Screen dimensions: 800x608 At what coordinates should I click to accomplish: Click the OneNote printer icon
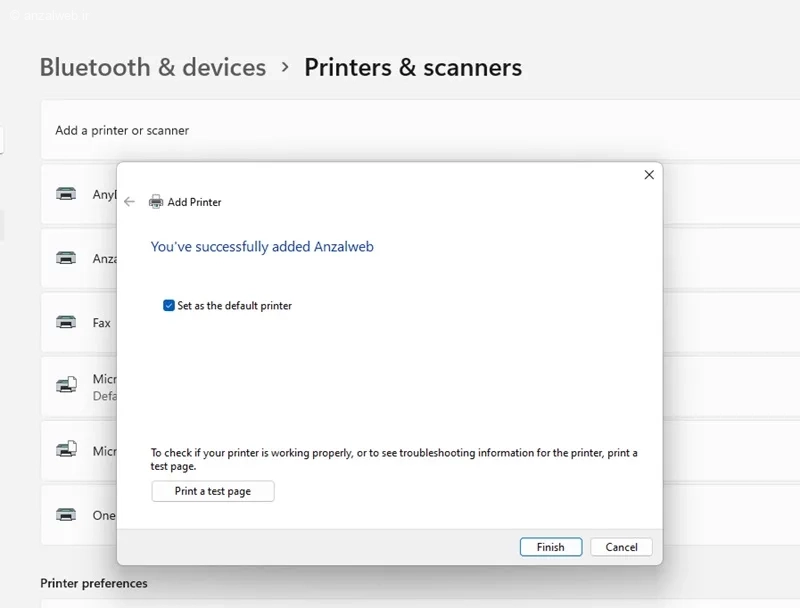click(x=66, y=515)
